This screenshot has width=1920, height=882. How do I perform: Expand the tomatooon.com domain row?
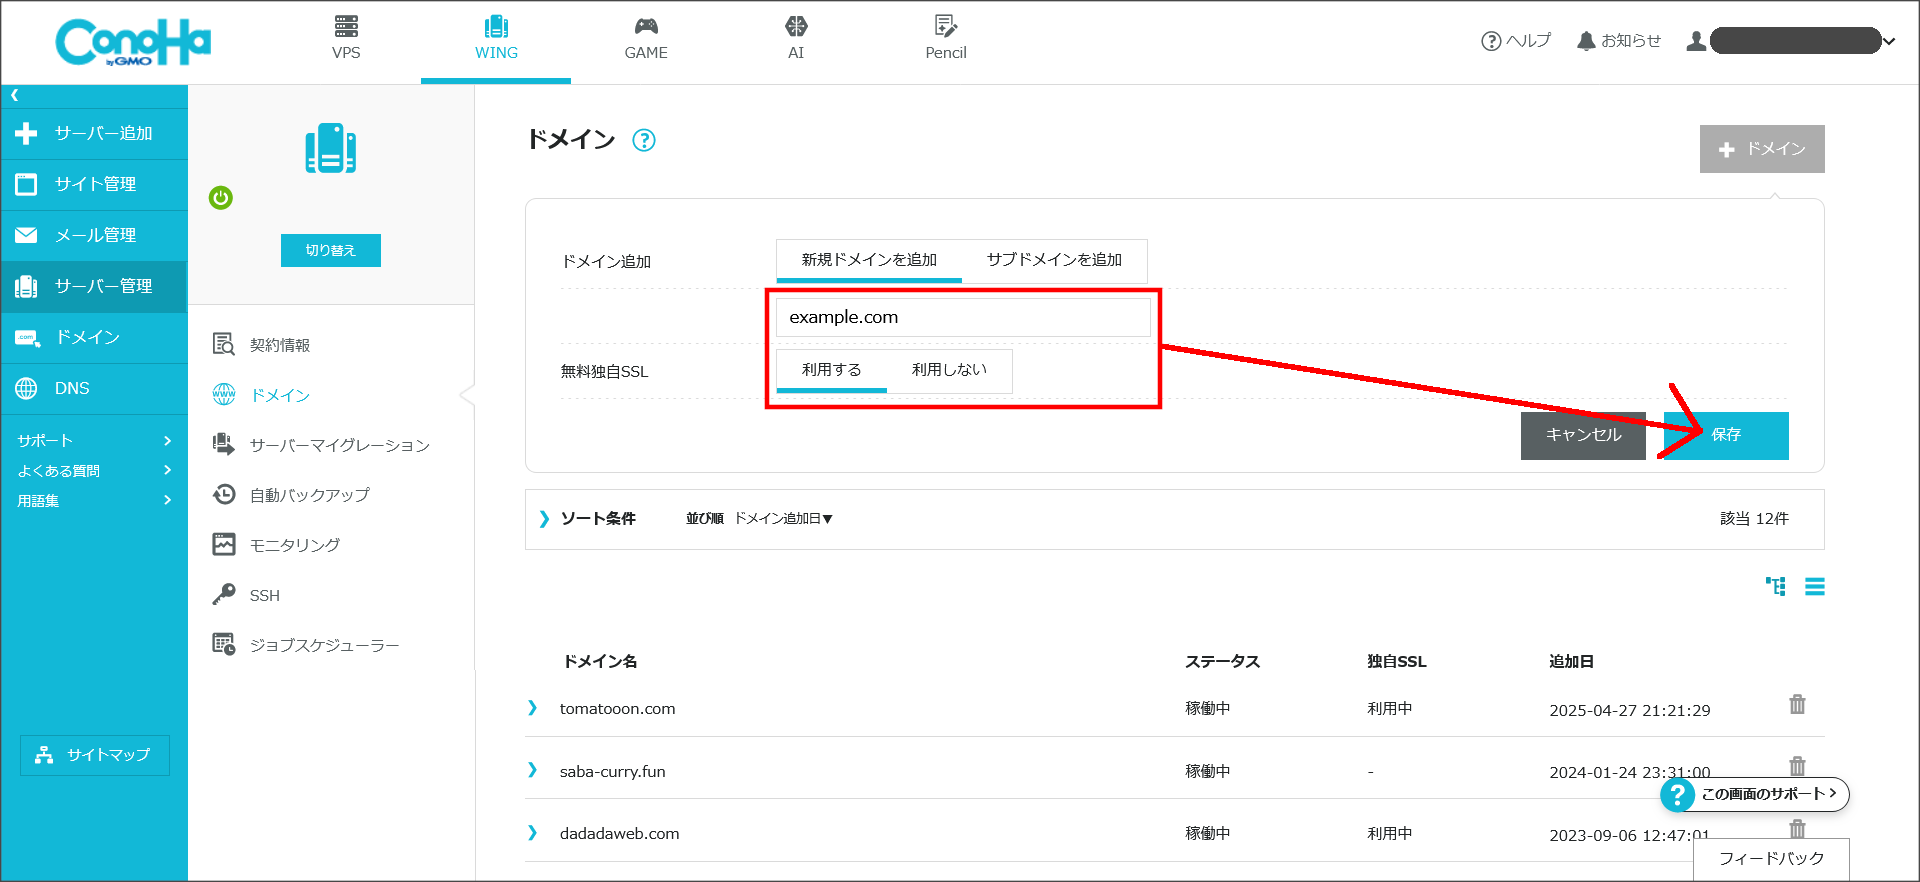coord(532,708)
